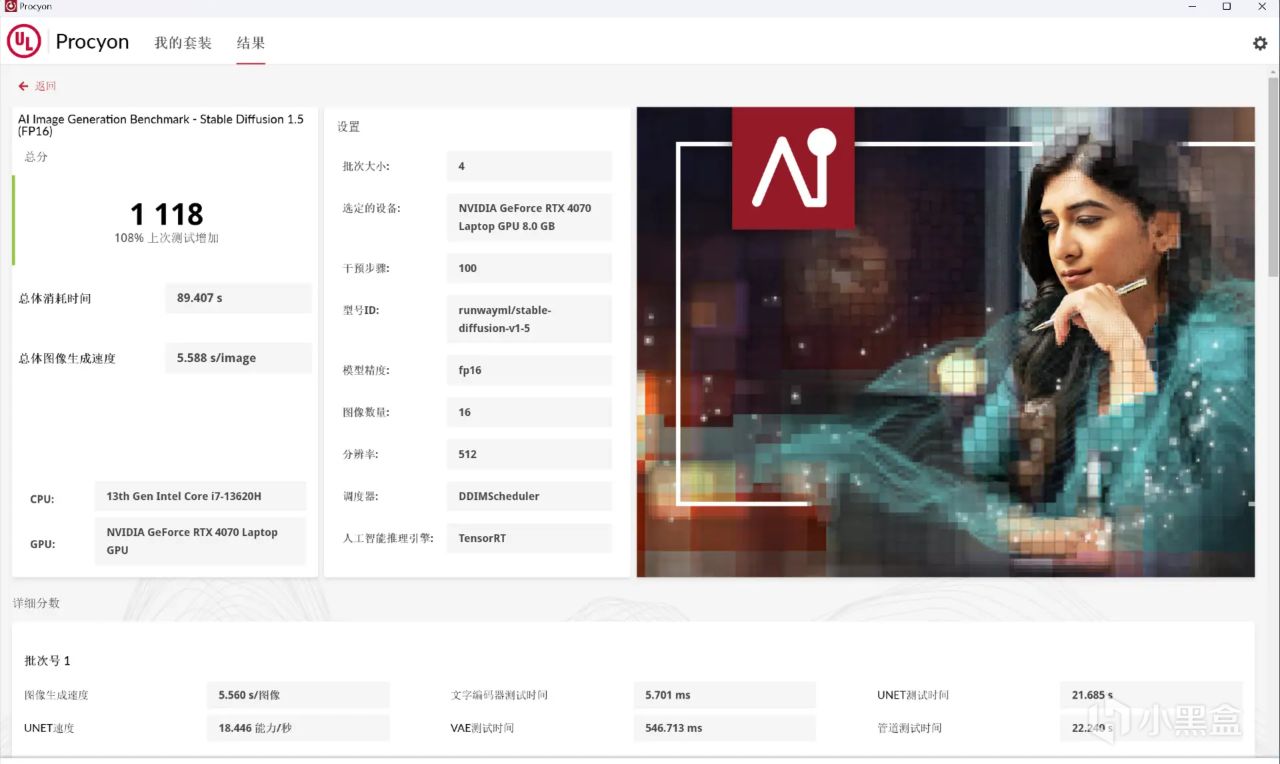Screen dimensions: 1280x764
Task: Click the 546.713 ms VAE time
Action: click(724, 728)
